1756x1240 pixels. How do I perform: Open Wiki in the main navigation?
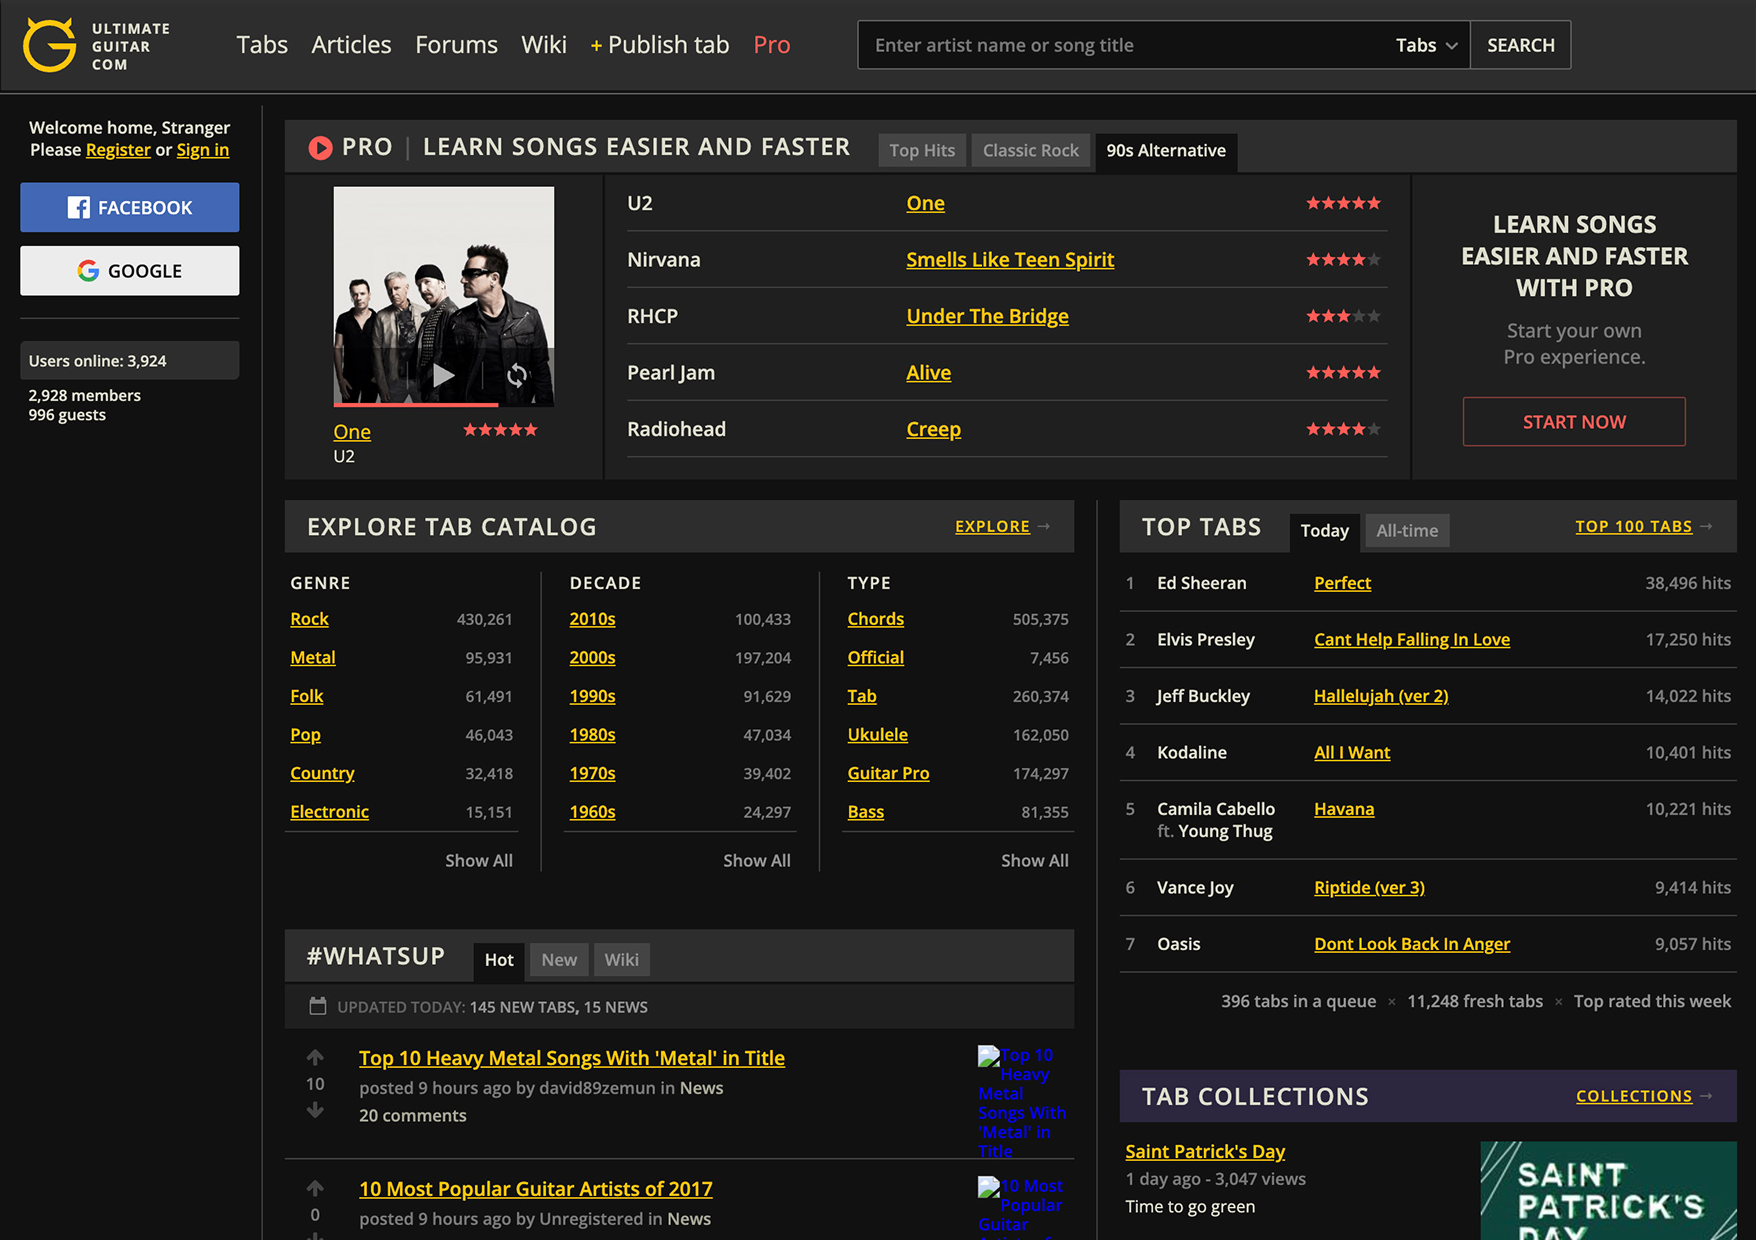pyautogui.click(x=544, y=45)
